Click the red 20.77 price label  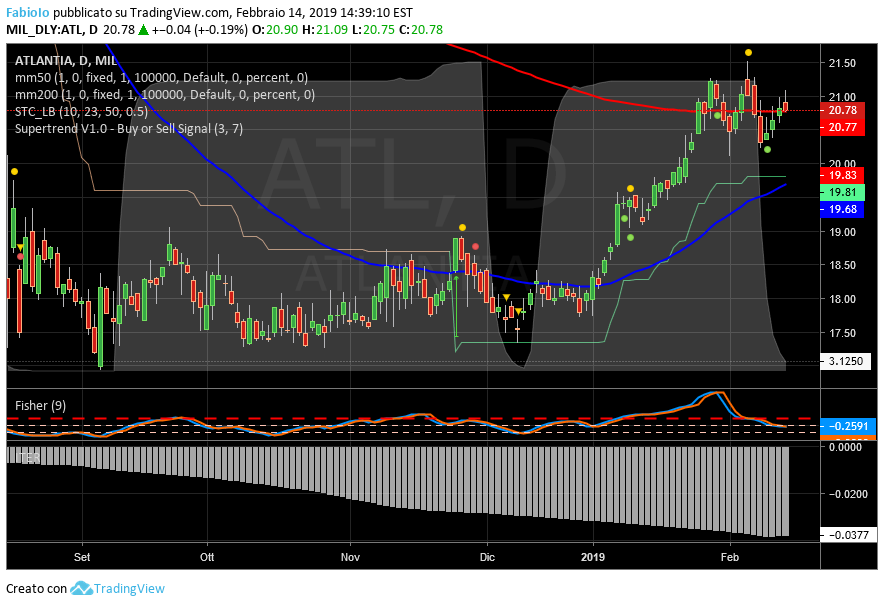tap(842, 127)
